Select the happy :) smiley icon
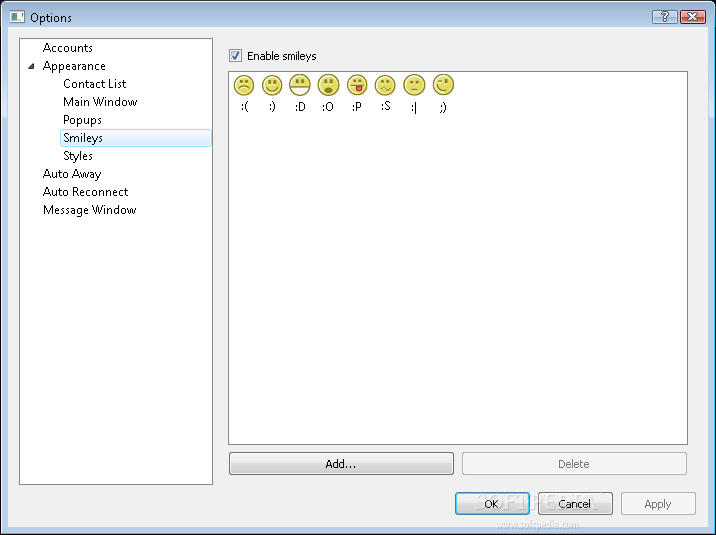This screenshot has height=535, width=716. tap(272, 85)
